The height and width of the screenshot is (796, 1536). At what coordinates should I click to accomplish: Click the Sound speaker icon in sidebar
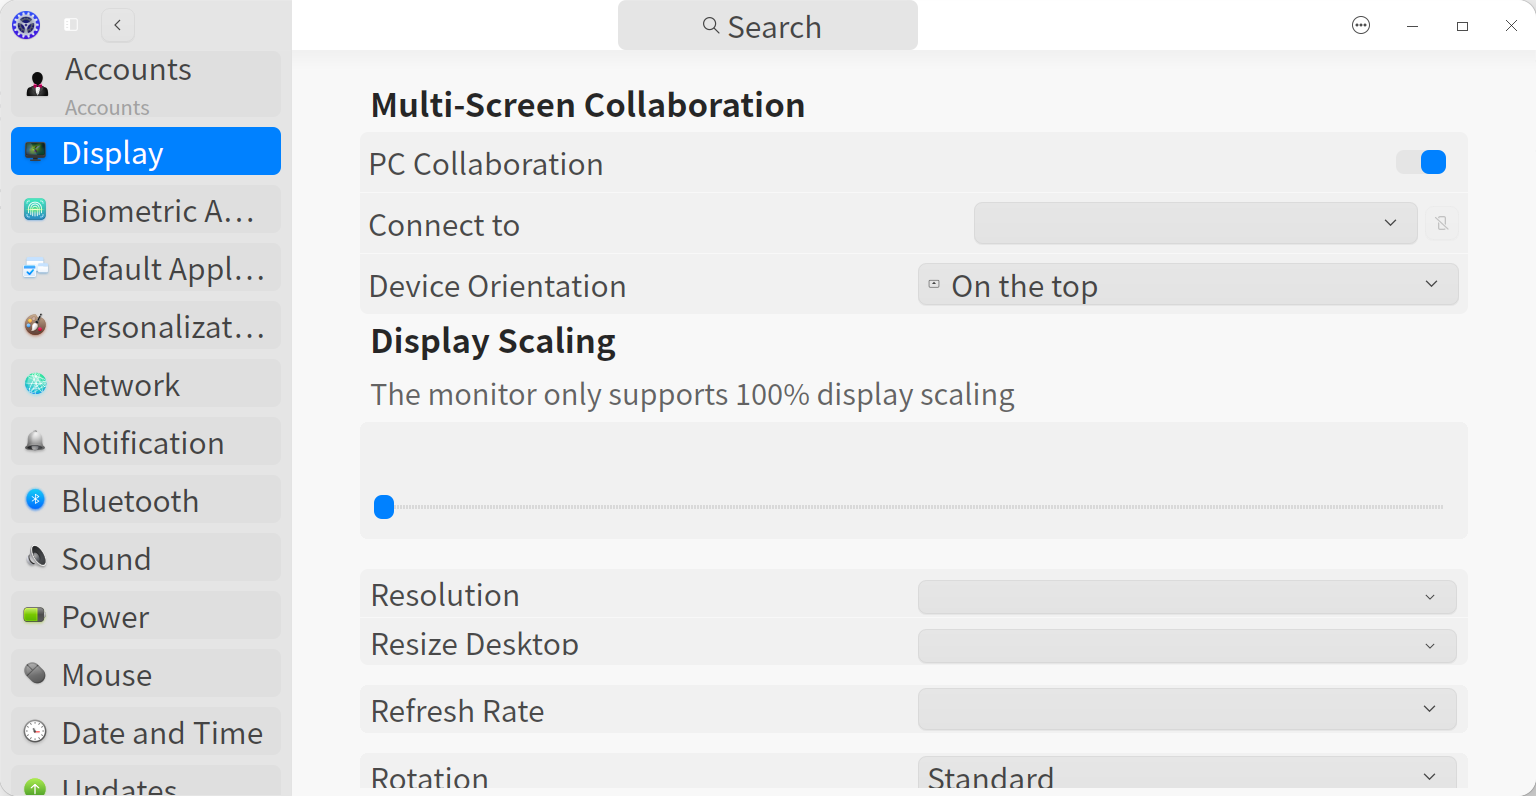pos(35,557)
